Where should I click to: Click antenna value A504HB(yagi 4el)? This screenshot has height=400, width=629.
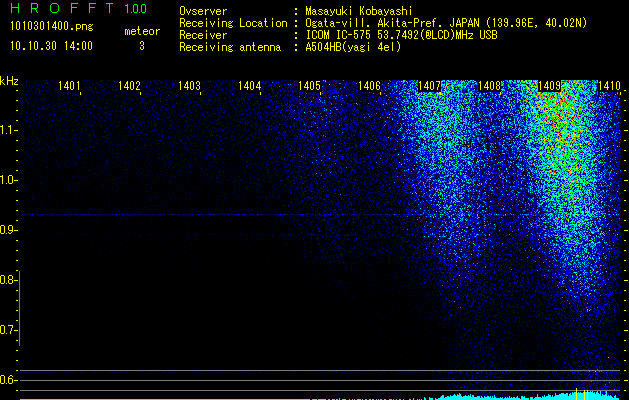point(353,47)
